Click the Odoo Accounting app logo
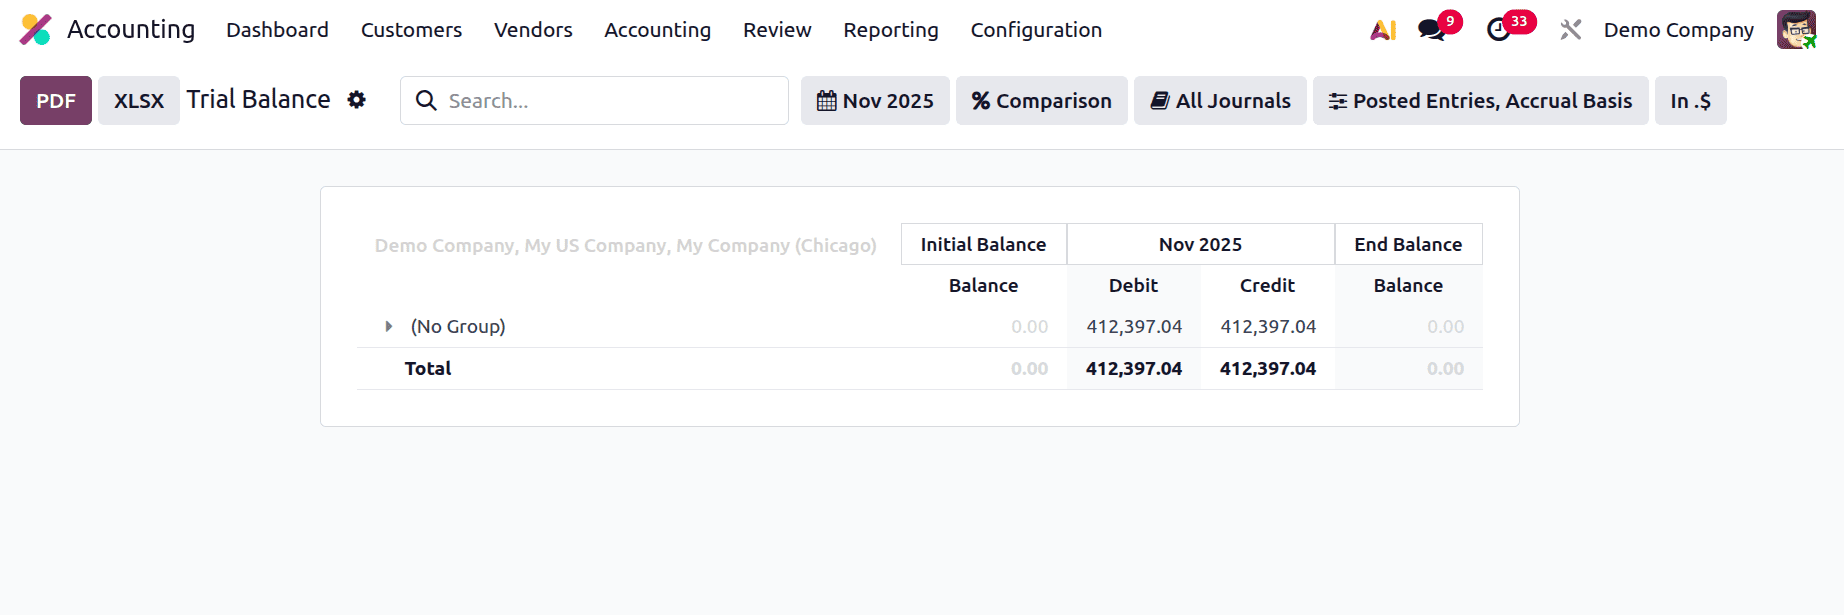 click(36, 30)
